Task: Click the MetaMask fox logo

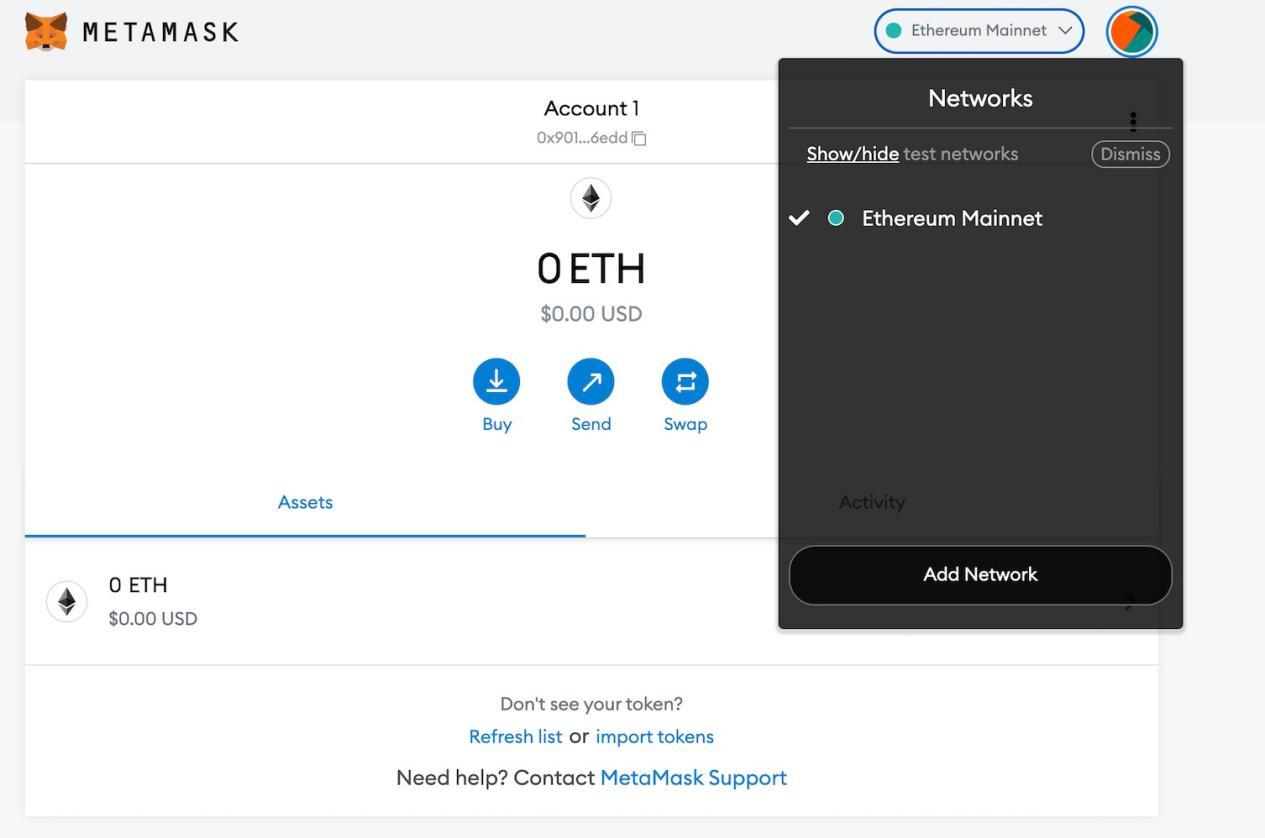Action: [x=46, y=31]
